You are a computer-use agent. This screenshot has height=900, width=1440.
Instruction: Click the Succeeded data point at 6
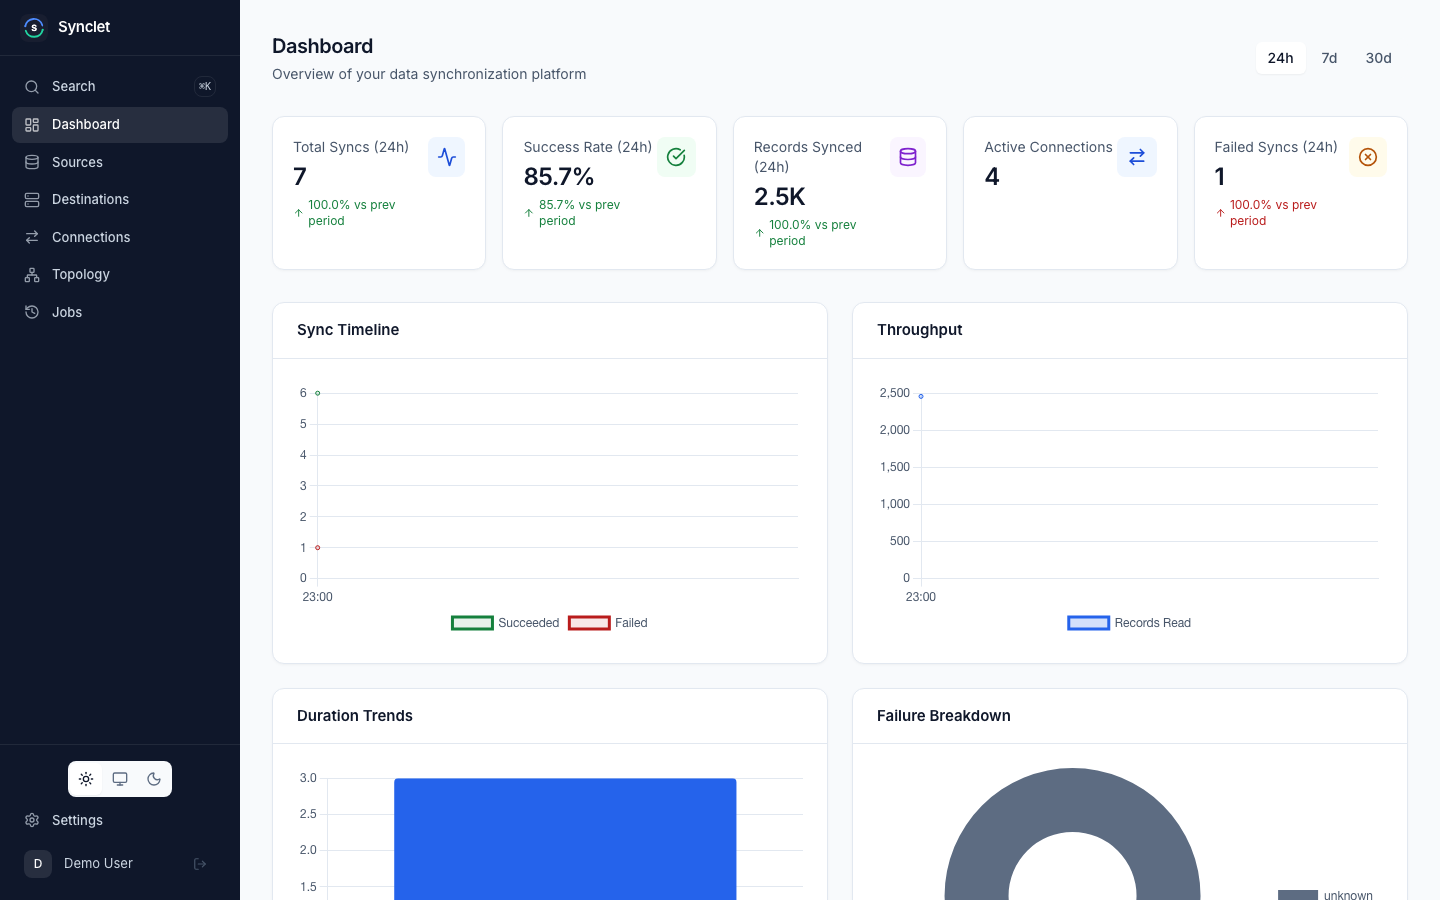(317, 393)
